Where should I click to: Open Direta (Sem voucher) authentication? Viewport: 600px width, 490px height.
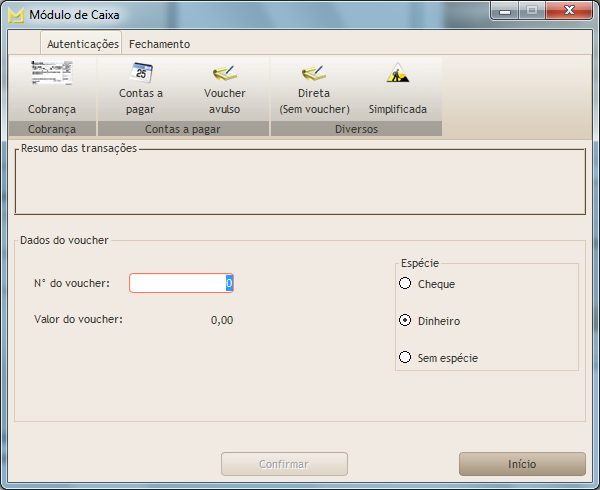click(x=314, y=74)
